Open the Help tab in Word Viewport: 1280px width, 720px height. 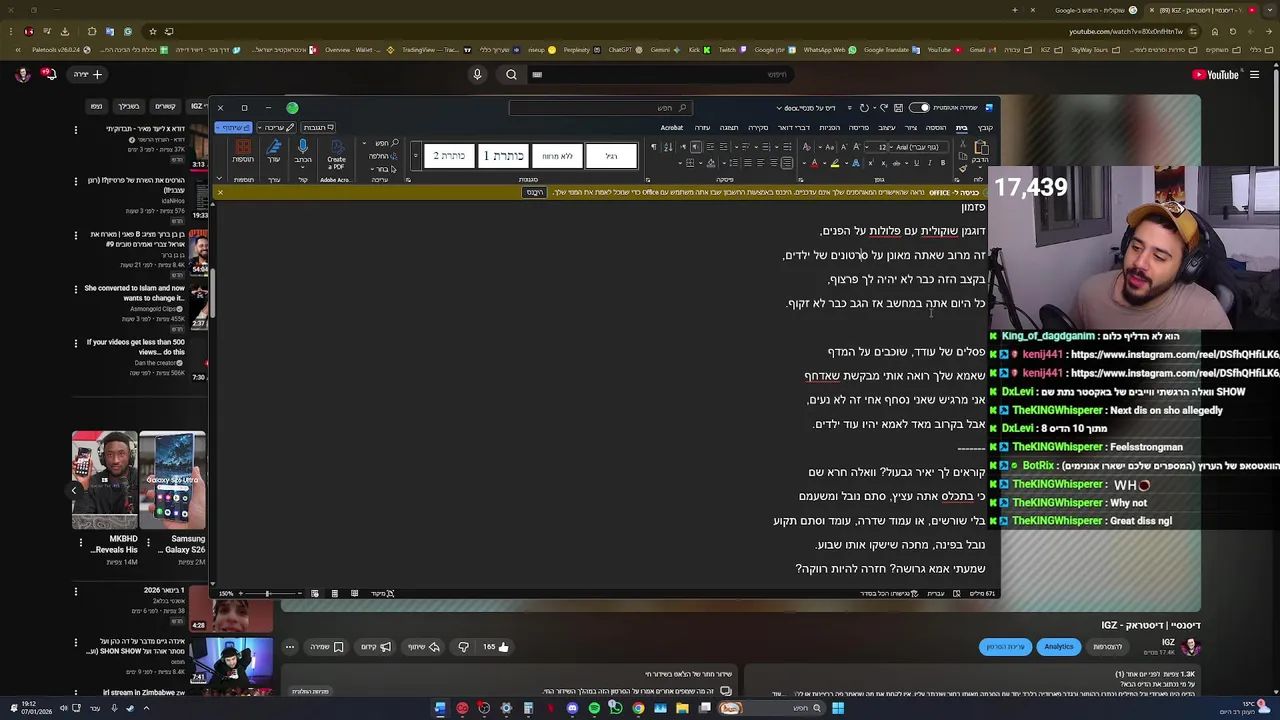pyautogui.click(x=702, y=127)
